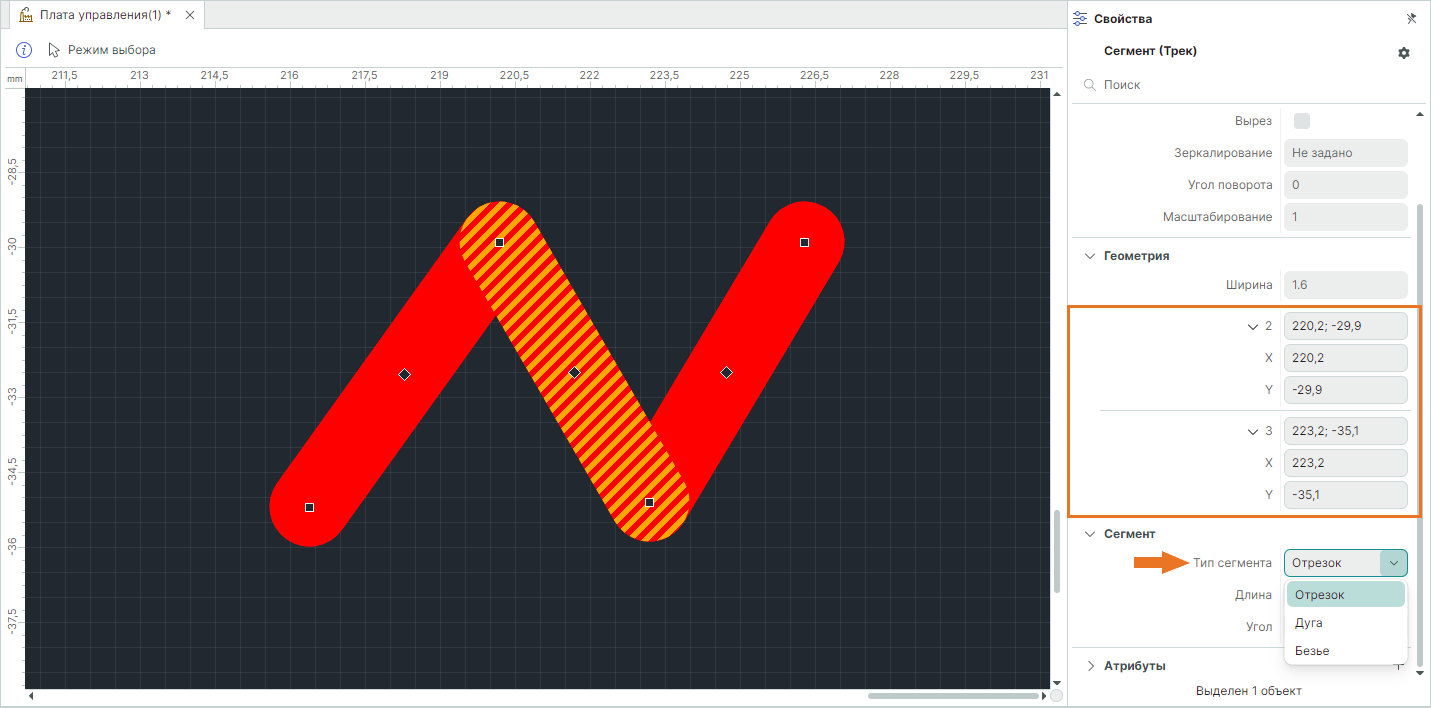
Task: Expand the Атрибуты section
Action: pos(1090,666)
